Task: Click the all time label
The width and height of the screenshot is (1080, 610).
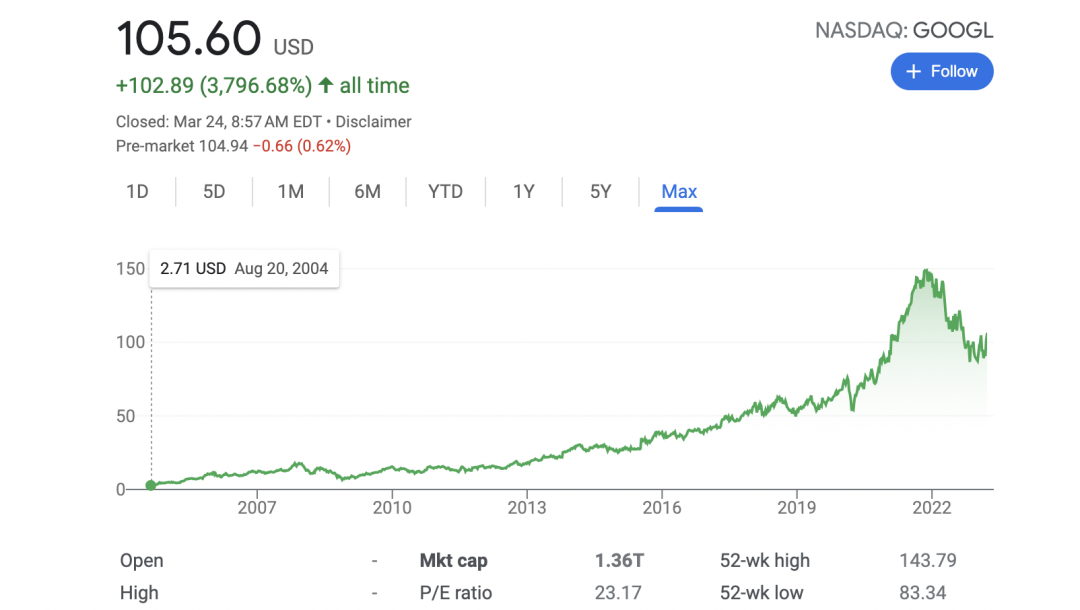Action: [374, 85]
